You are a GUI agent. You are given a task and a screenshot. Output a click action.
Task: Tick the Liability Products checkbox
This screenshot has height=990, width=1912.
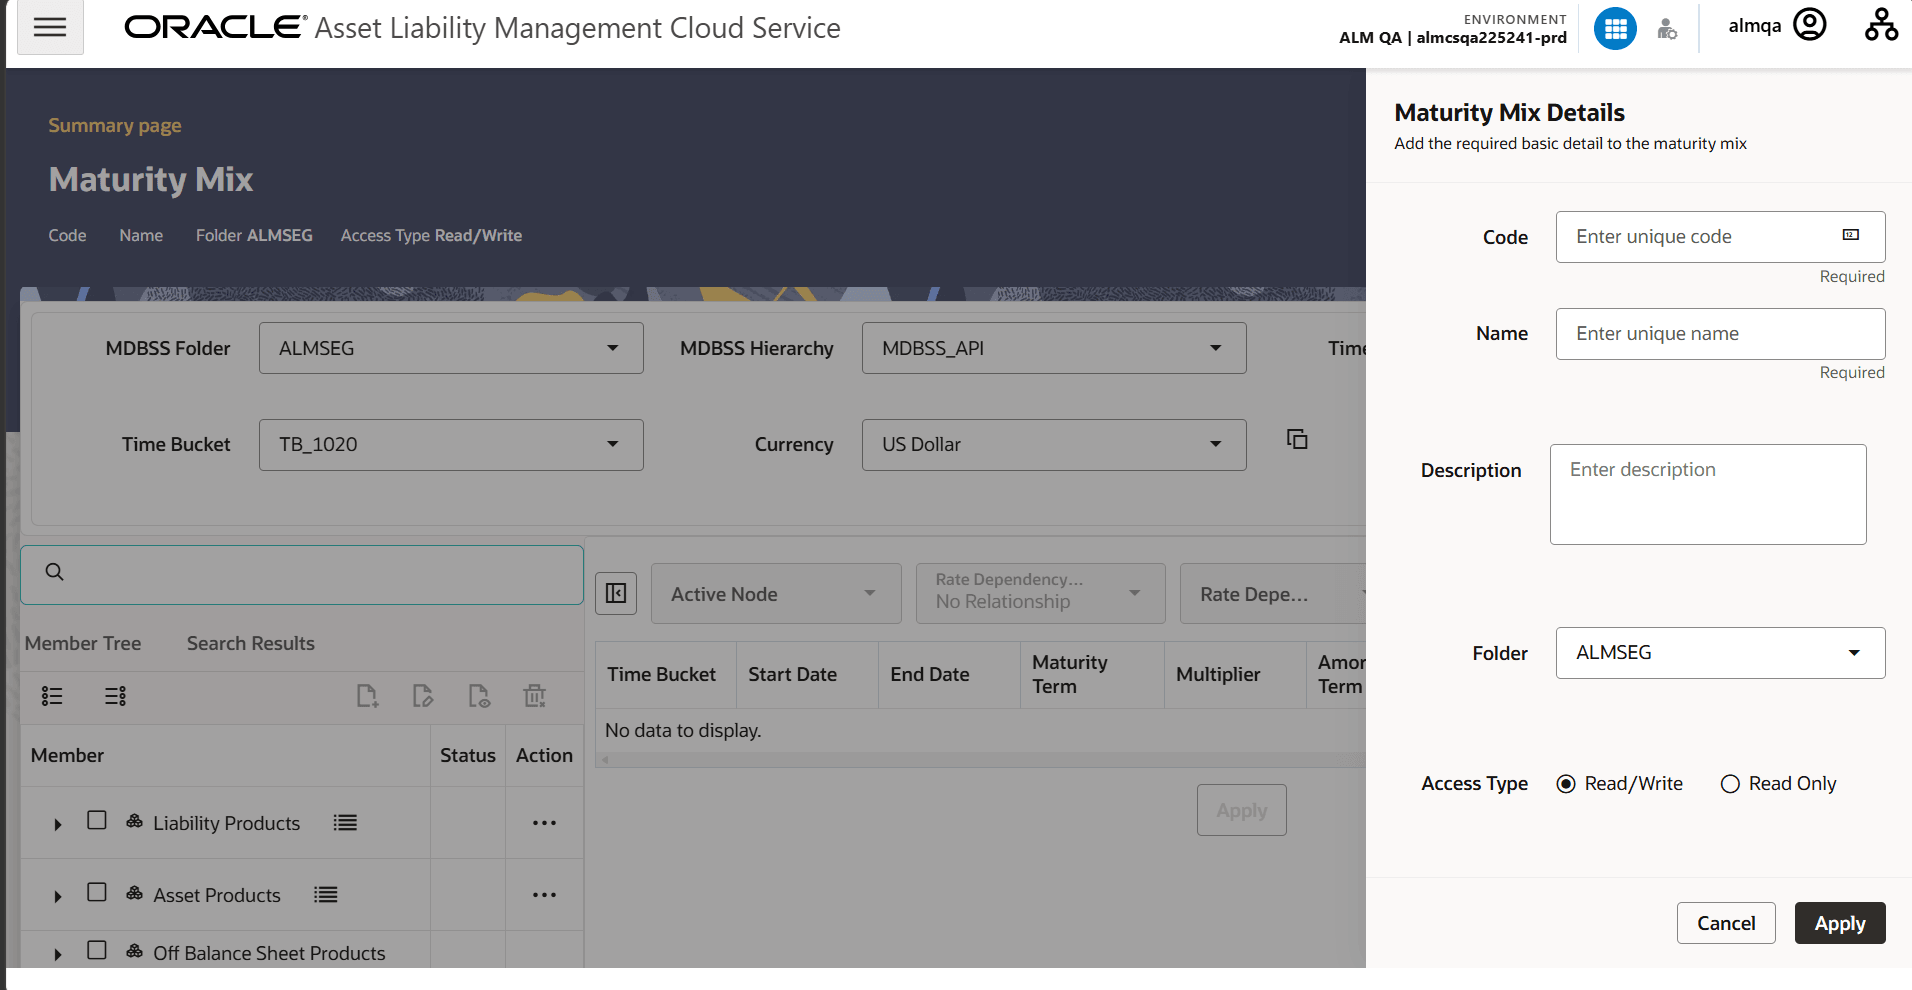[x=97, y=821]
